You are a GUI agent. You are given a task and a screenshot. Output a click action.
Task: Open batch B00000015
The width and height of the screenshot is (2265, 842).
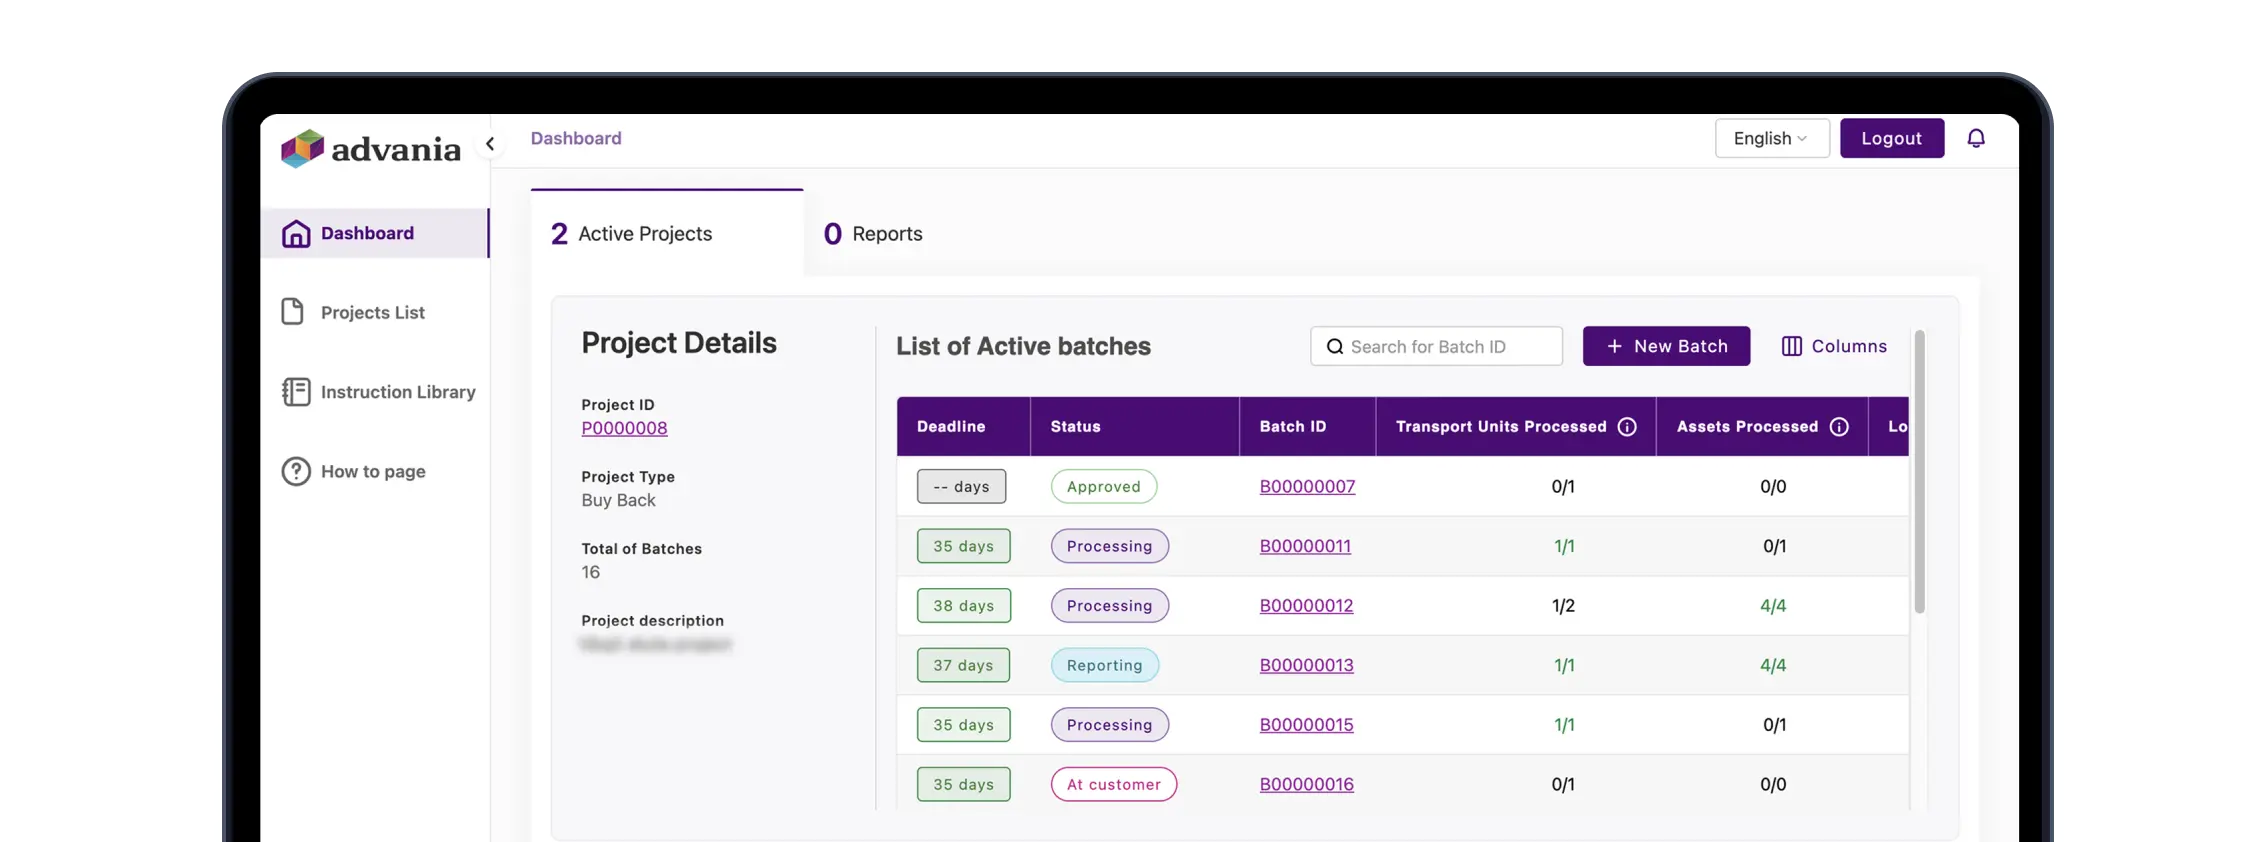(1306, 725)
